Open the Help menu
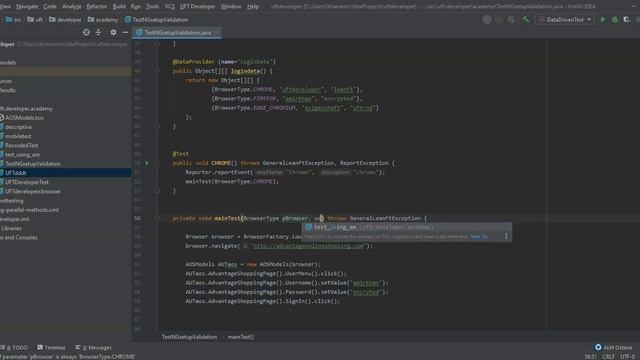The height and width of the screenshot is (360, 640). [x=253, y=7]
